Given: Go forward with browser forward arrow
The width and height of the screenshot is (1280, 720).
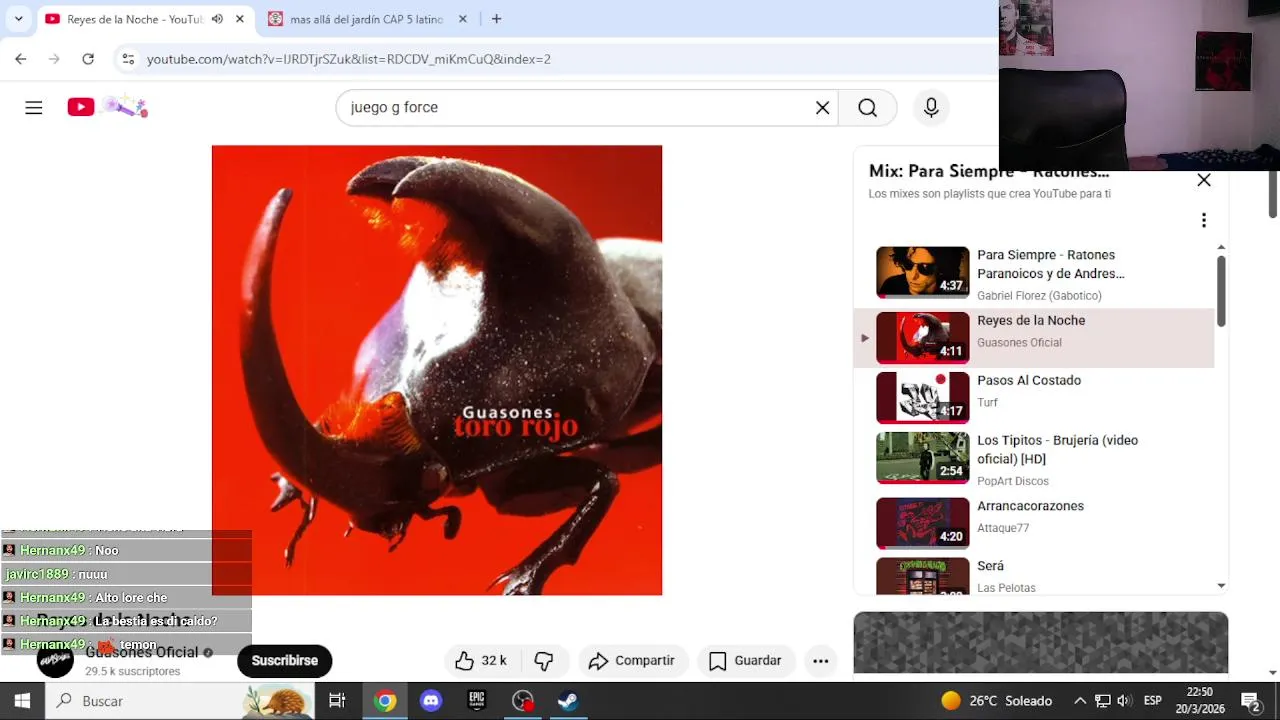Looking at the screenshot, I should [54, 59].
